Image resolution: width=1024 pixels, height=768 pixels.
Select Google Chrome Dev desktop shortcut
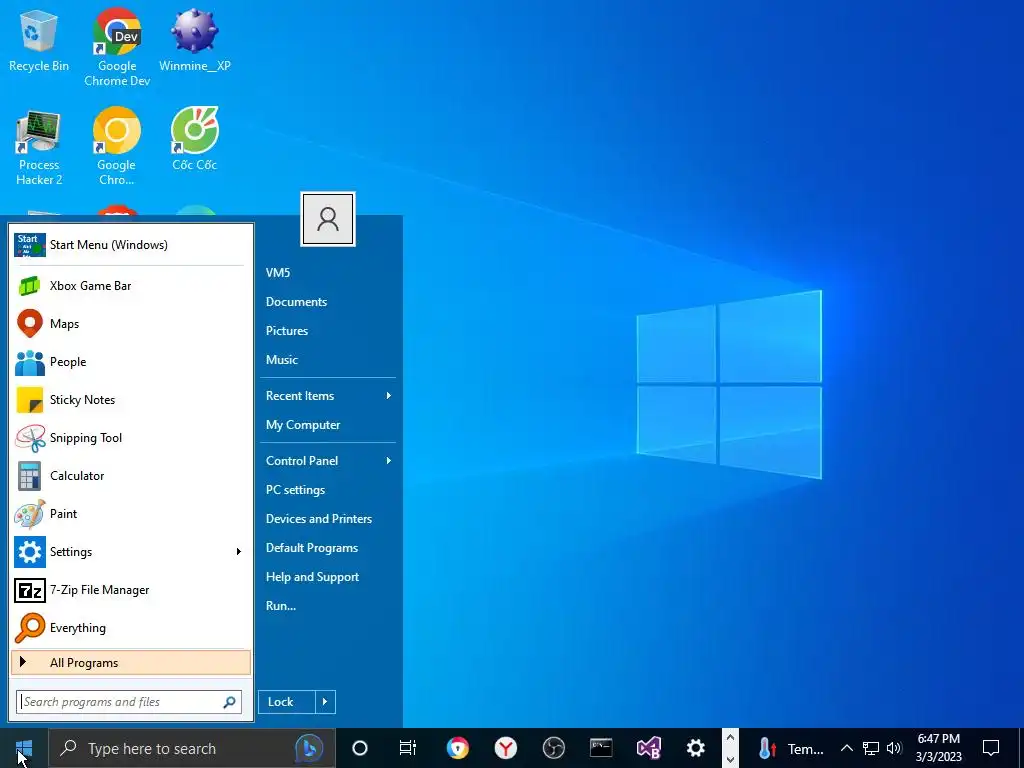point(117,47)
